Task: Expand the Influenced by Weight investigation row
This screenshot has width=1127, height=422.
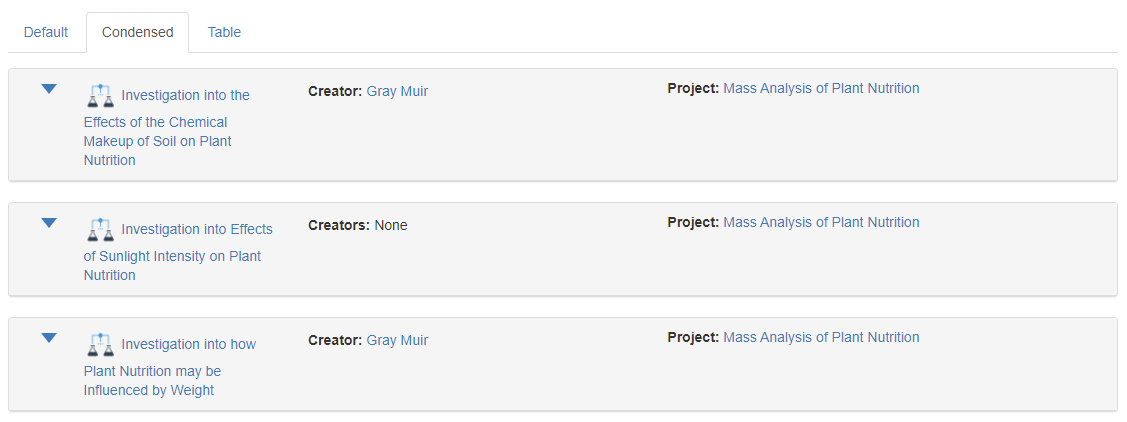Action: pos(49,338)
